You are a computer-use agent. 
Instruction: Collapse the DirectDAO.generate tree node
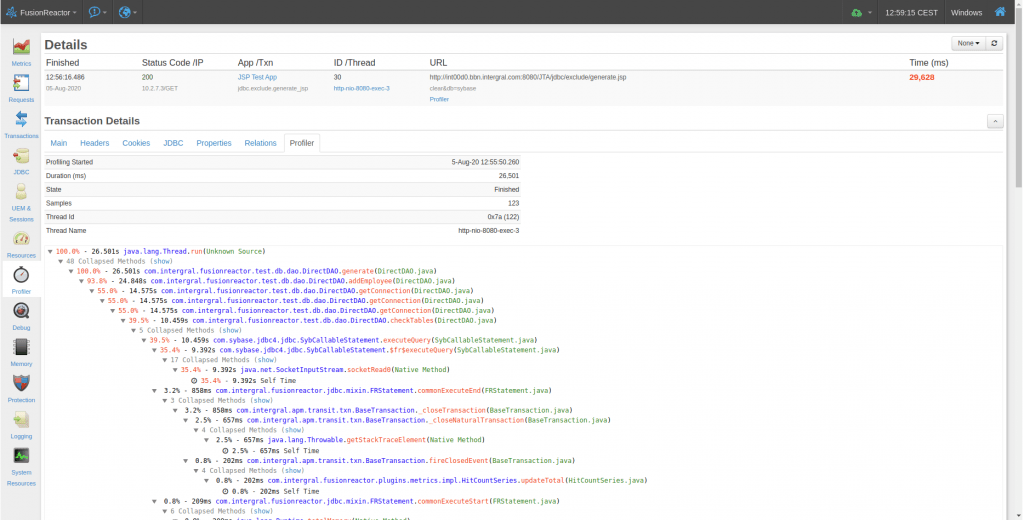pos(71,271)
